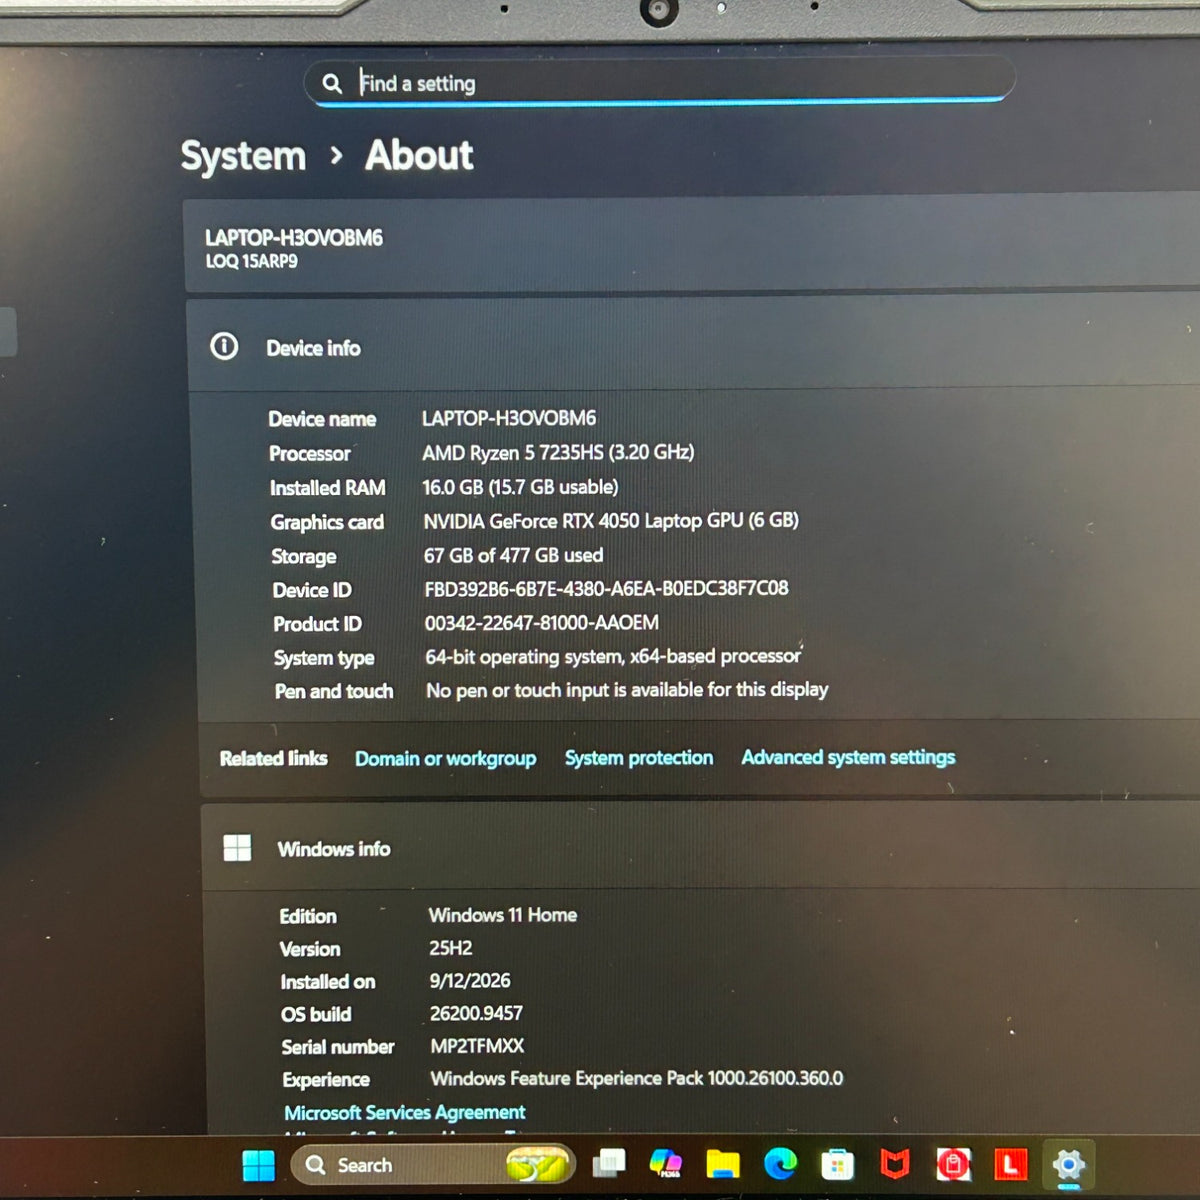Image resolution: width=1200 pixels, height=1200 pixels.
Task: Select the Windows 11 Home edition value
Action: [503, 915]
